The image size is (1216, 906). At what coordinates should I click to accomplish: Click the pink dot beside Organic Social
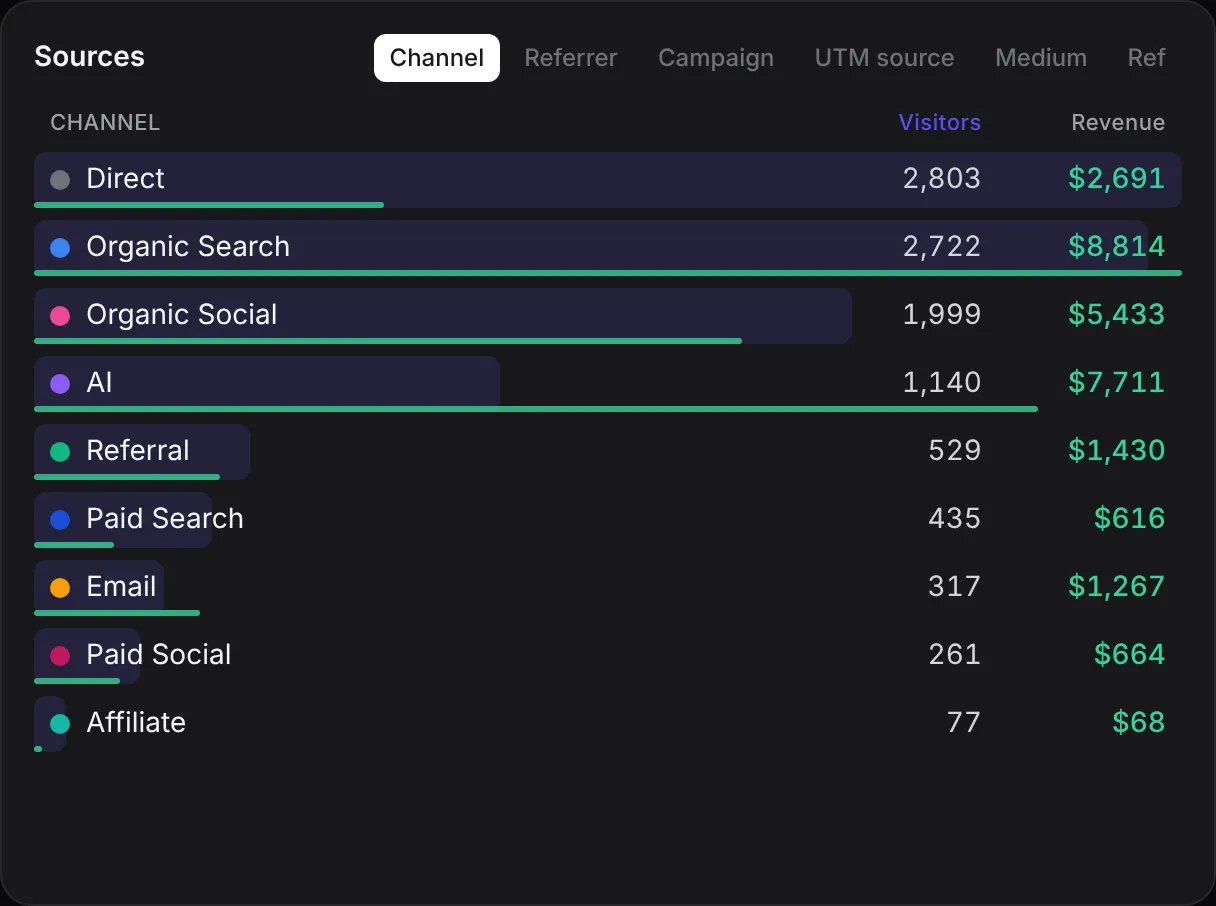(x=60, y=316)
